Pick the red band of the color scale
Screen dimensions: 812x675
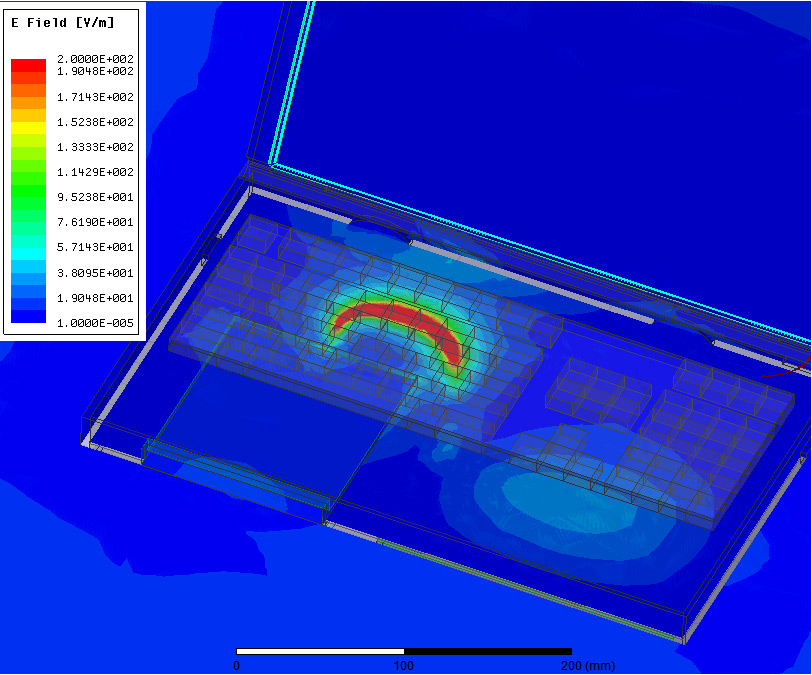28,65
